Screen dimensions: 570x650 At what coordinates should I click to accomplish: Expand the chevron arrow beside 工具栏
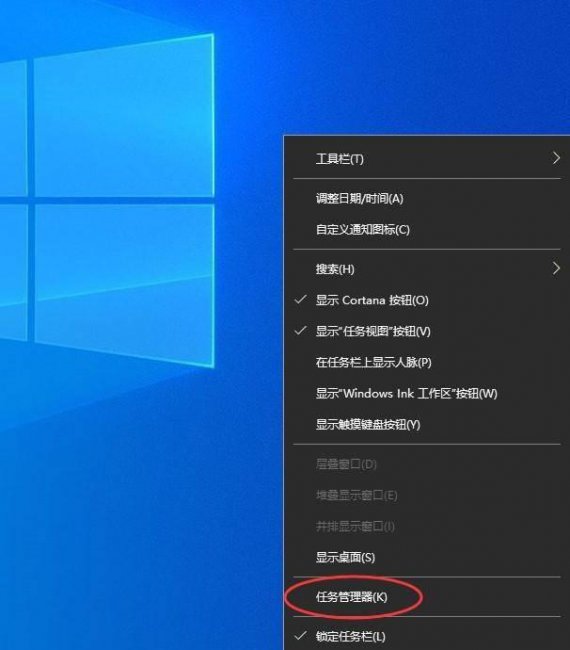[x=556, y=158]
